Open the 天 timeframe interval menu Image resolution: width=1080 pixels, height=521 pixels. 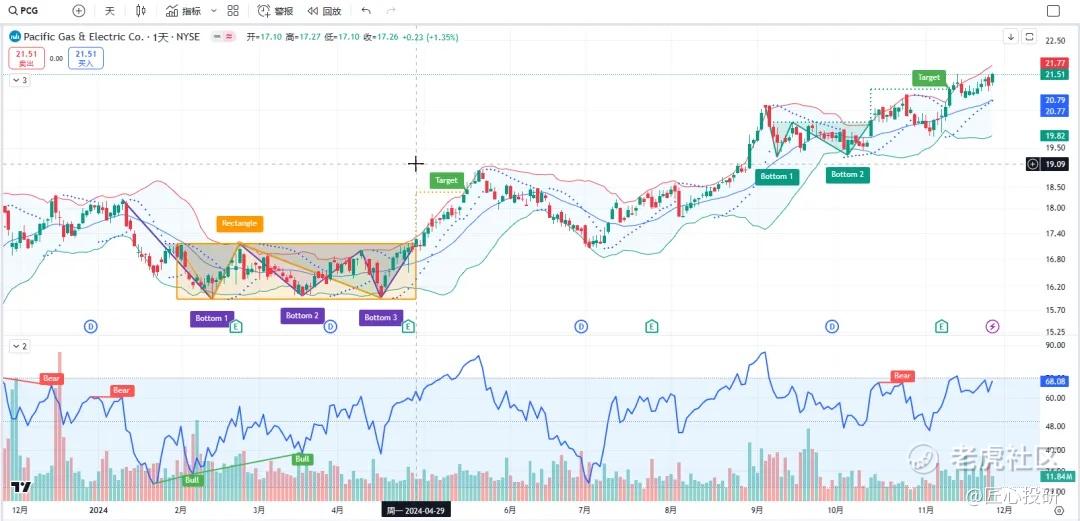pyautogui.click(x=110, y=11)
